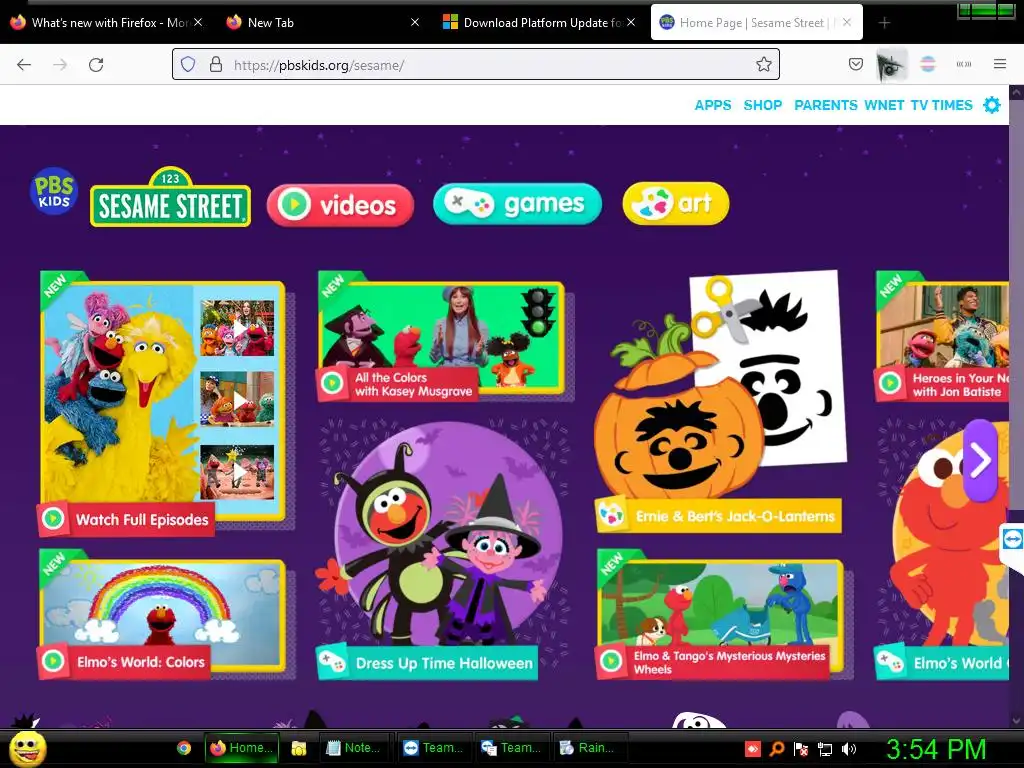Open the folder icon in the taskbar
The image size is (1024, 768).
tap(298, 748)
